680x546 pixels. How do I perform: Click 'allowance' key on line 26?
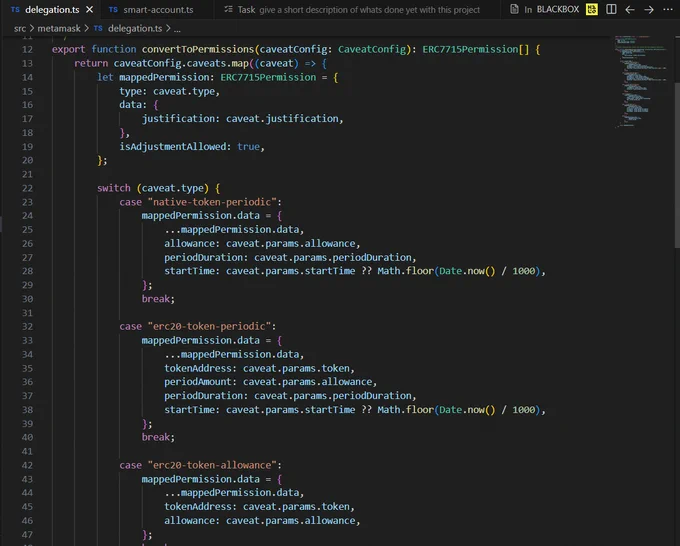coord(190,244)
